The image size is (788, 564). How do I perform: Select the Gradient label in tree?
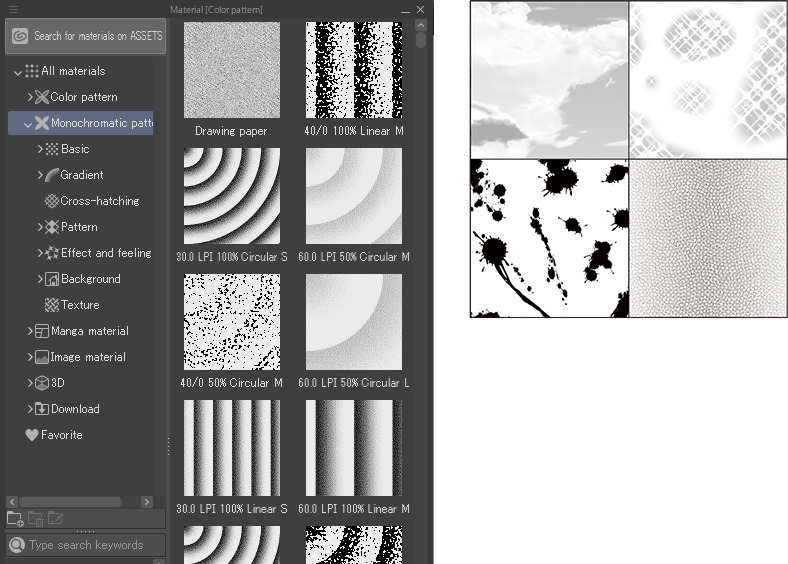[82, 175]
